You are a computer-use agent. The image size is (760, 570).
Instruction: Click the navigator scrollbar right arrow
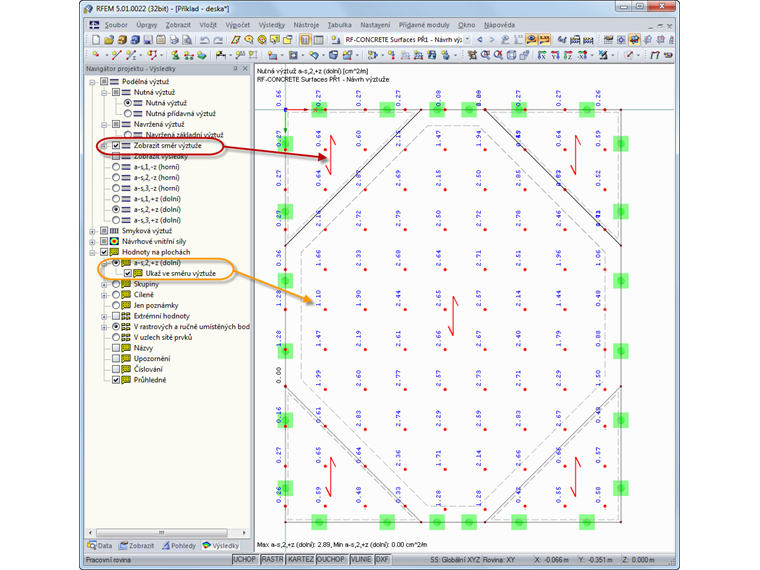coord(244,533)
